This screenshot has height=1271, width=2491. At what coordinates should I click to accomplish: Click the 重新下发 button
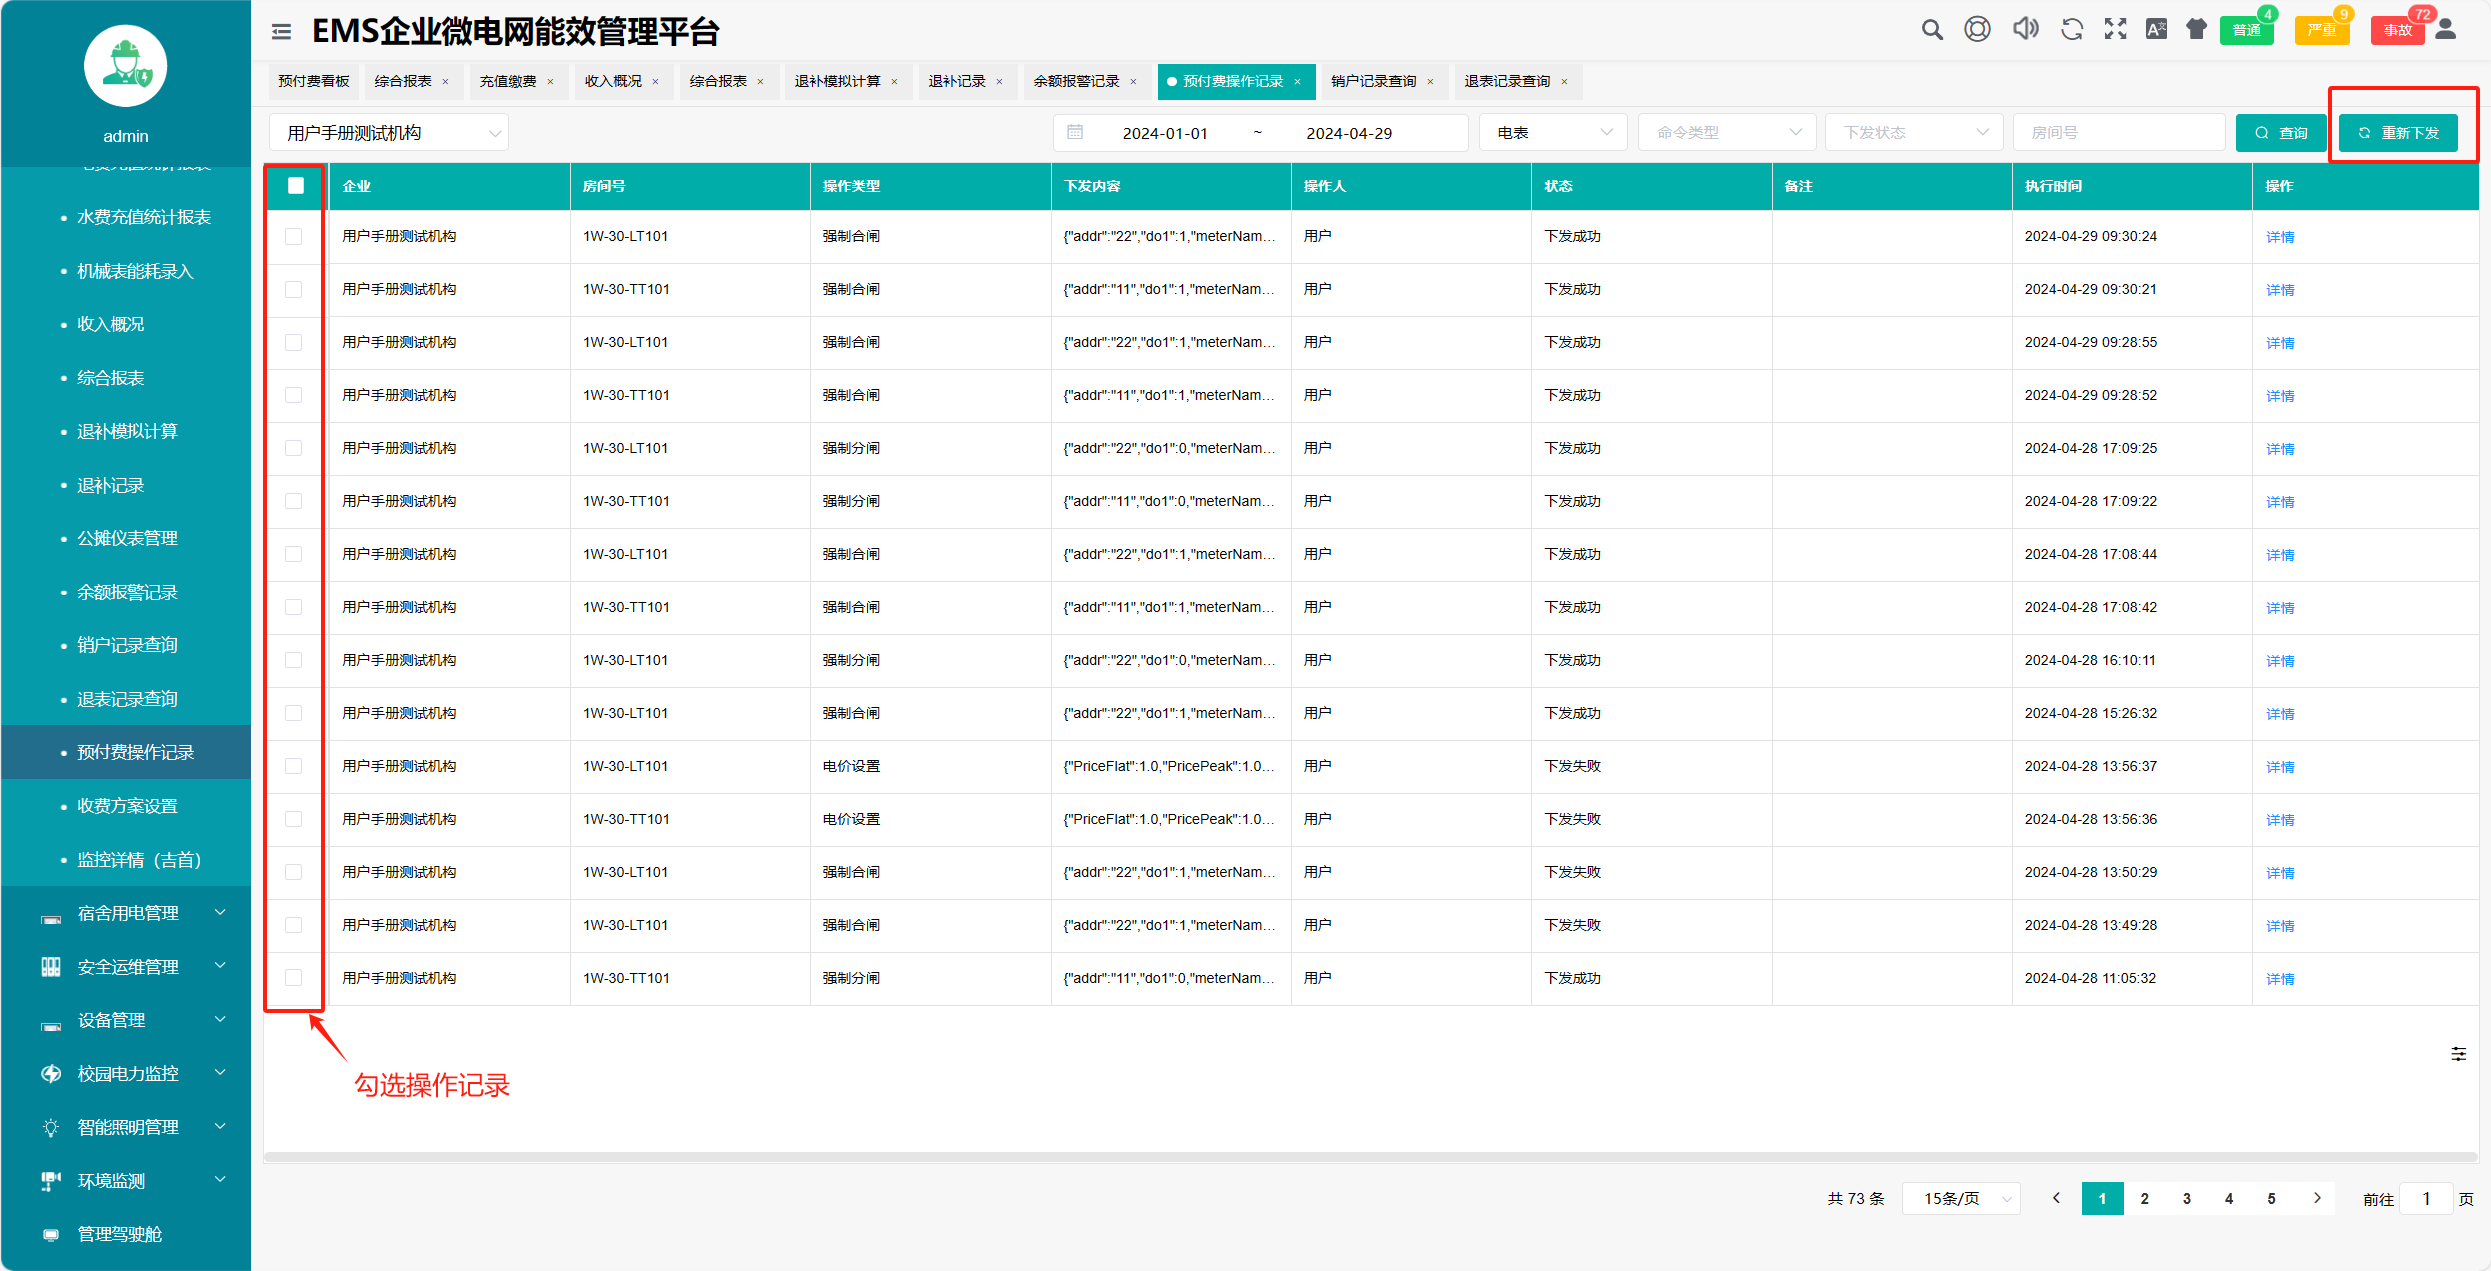click(2398, 132)
